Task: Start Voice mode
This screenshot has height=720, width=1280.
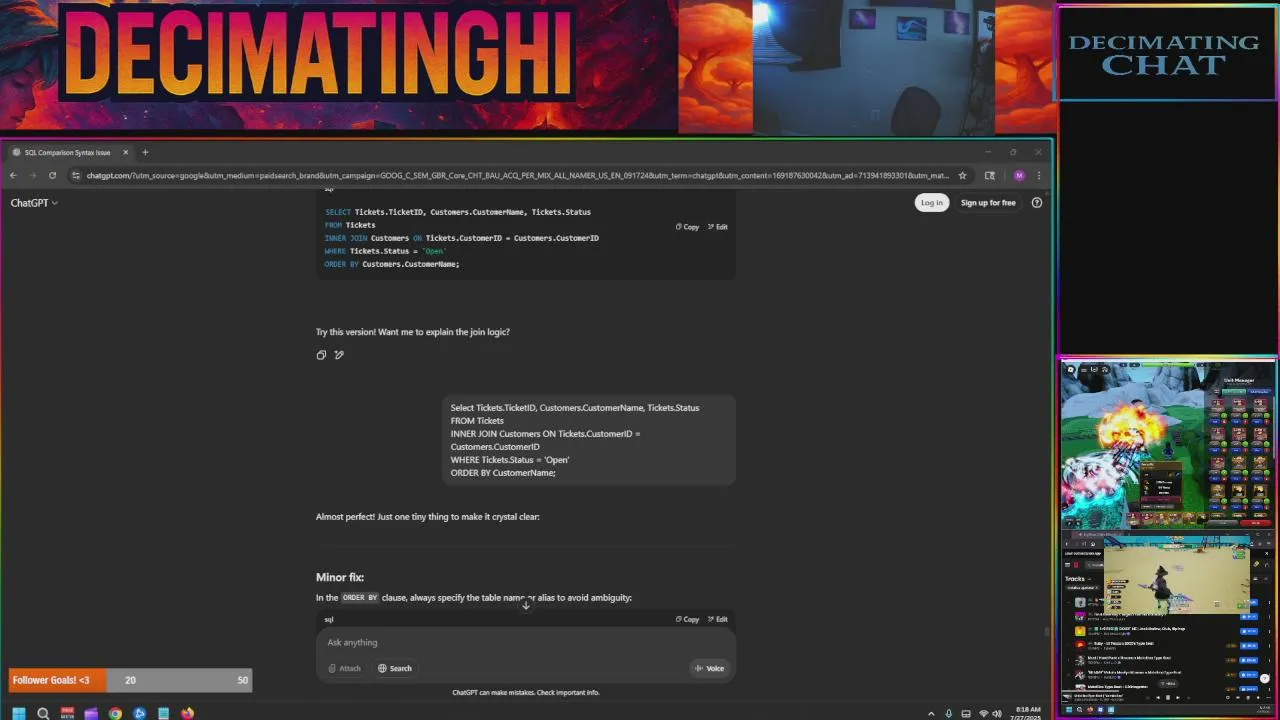Action: (709, 668)
